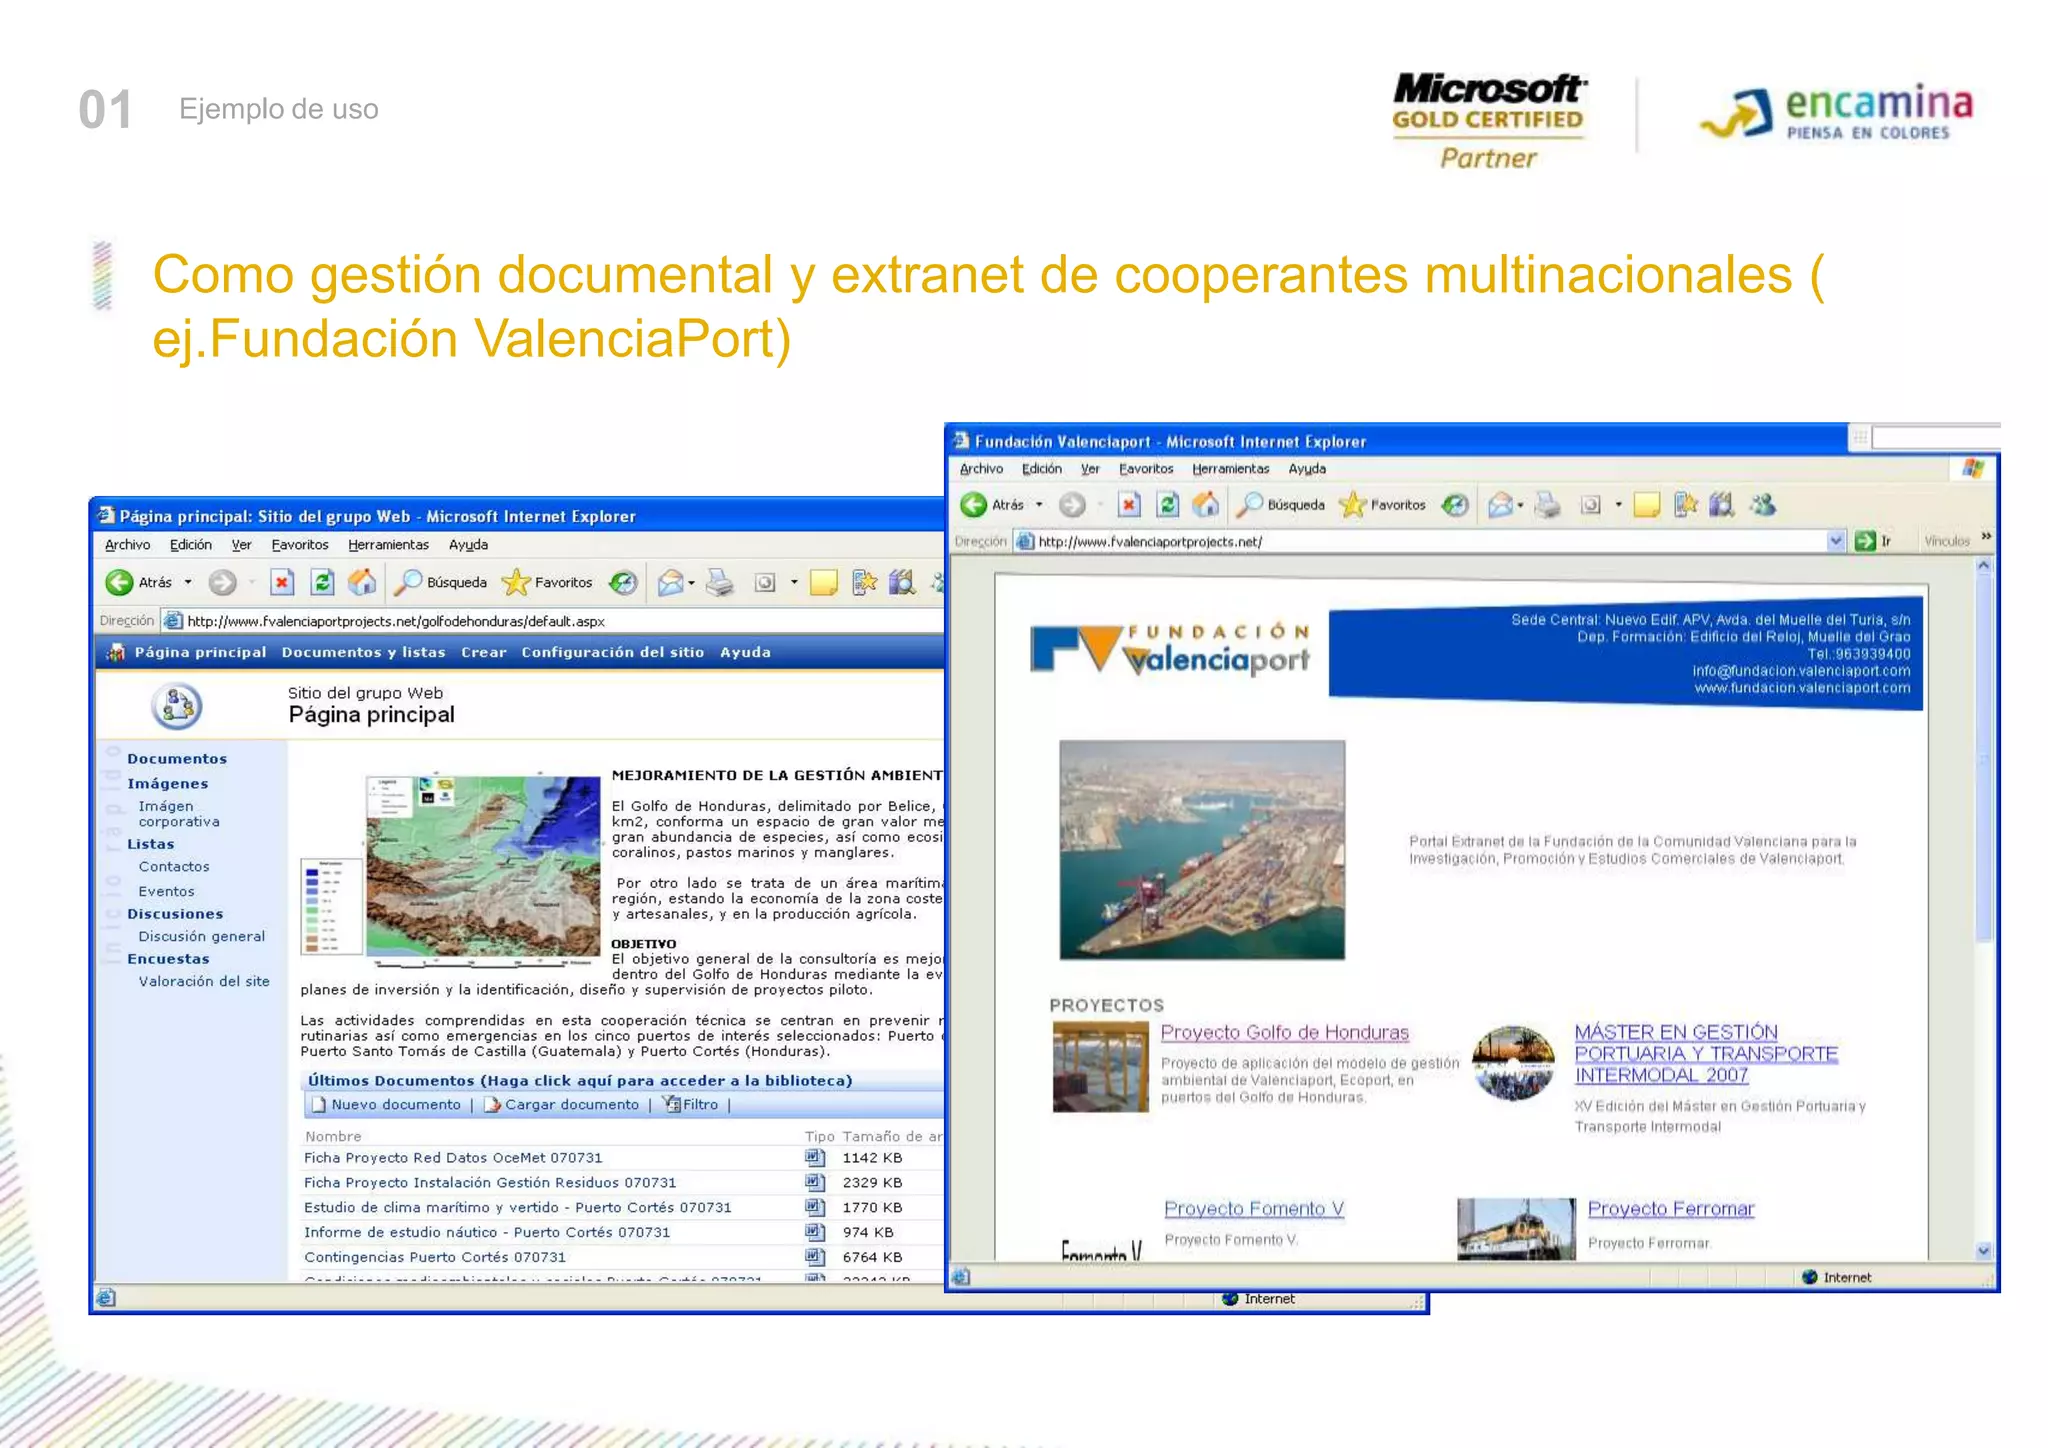The image size is (2048, 1448).
Task: Open Atrás history dropdown arrow in left window
Action: (x=188, y=582)
